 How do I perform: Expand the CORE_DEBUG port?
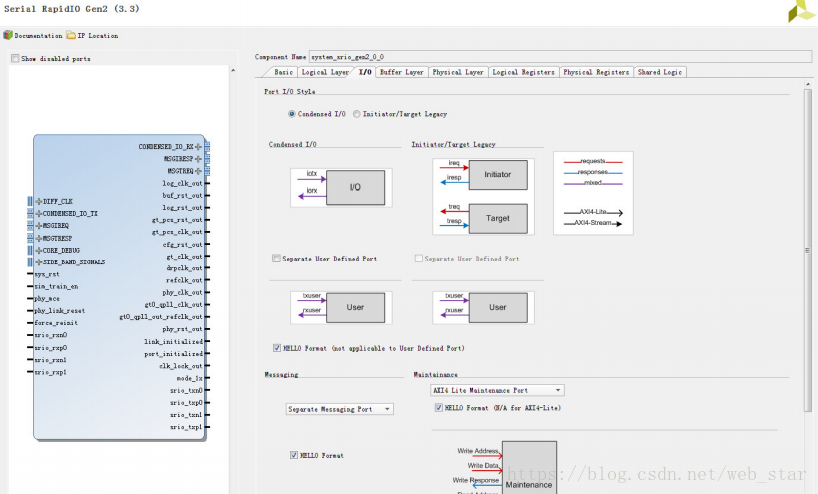[39, 250]
